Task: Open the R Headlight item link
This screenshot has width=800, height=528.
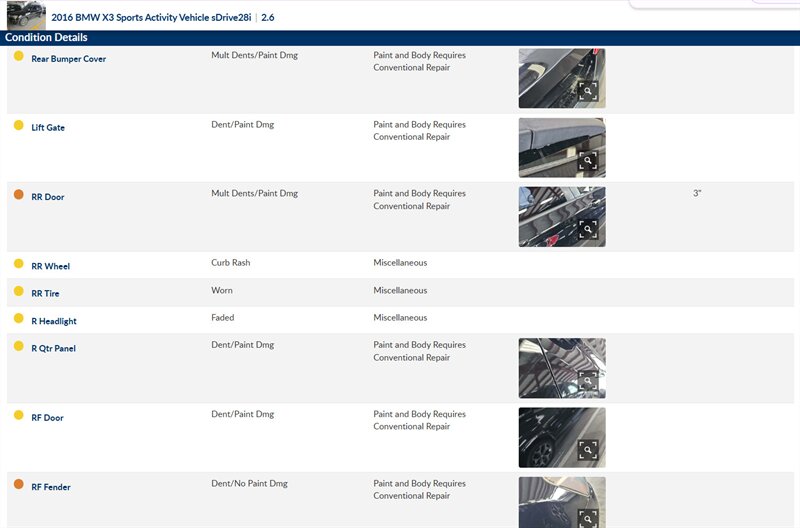Action: (54, 321)
